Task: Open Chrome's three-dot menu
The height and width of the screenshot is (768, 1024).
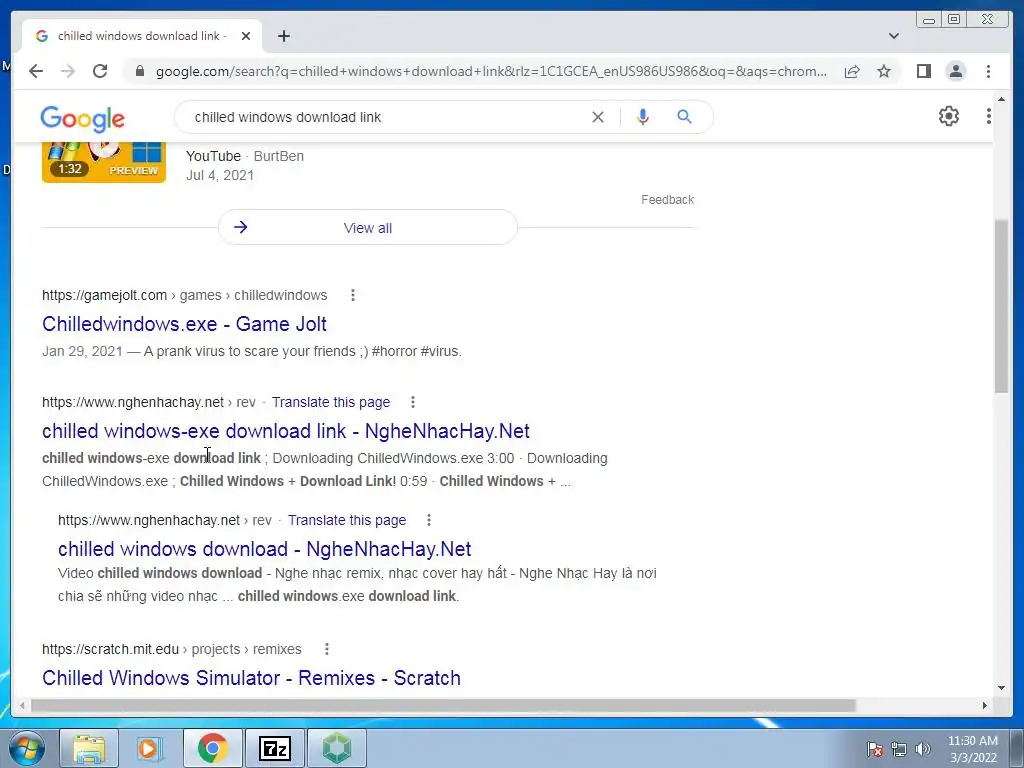Action: click(988, 71)
